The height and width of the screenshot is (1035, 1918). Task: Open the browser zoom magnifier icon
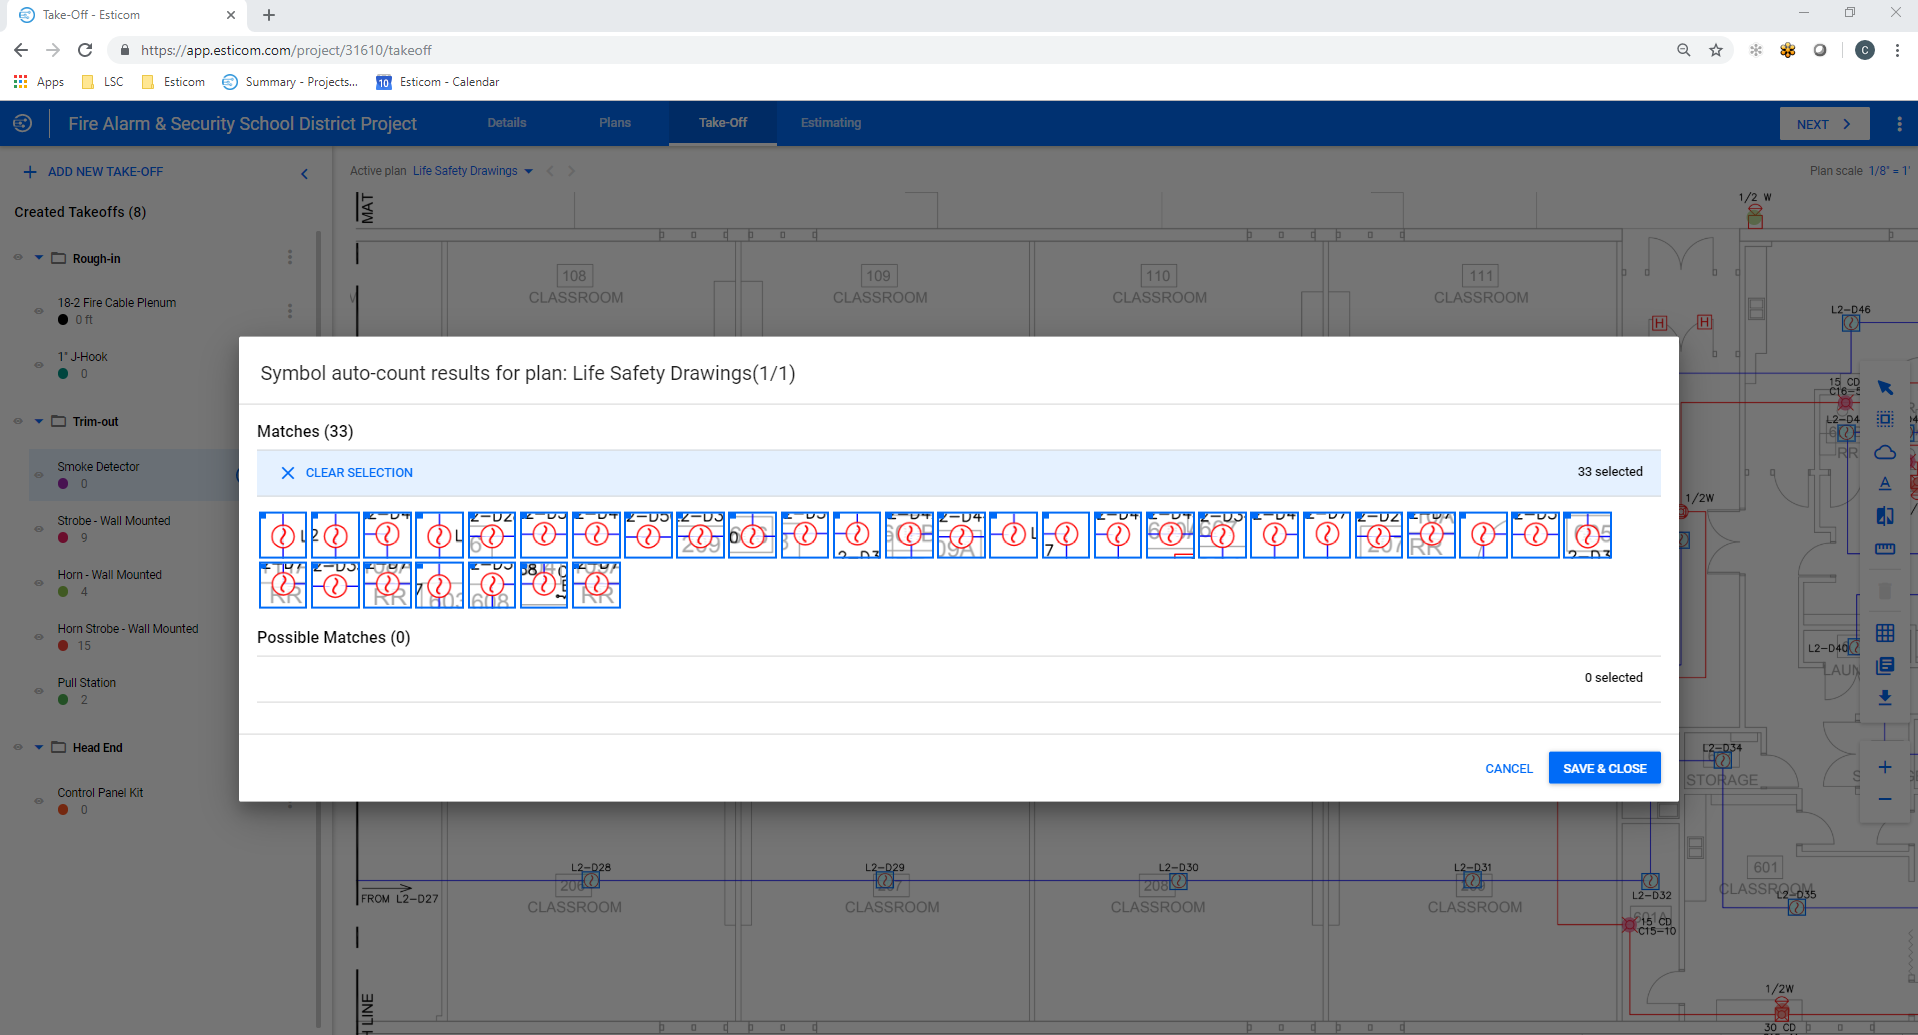click(1684, 50)
